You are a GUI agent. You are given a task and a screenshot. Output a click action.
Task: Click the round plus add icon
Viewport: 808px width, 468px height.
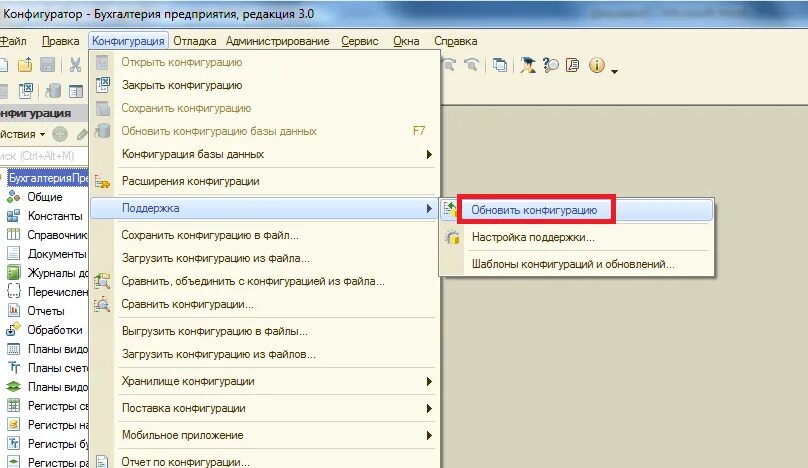click(x=60, y=135)
